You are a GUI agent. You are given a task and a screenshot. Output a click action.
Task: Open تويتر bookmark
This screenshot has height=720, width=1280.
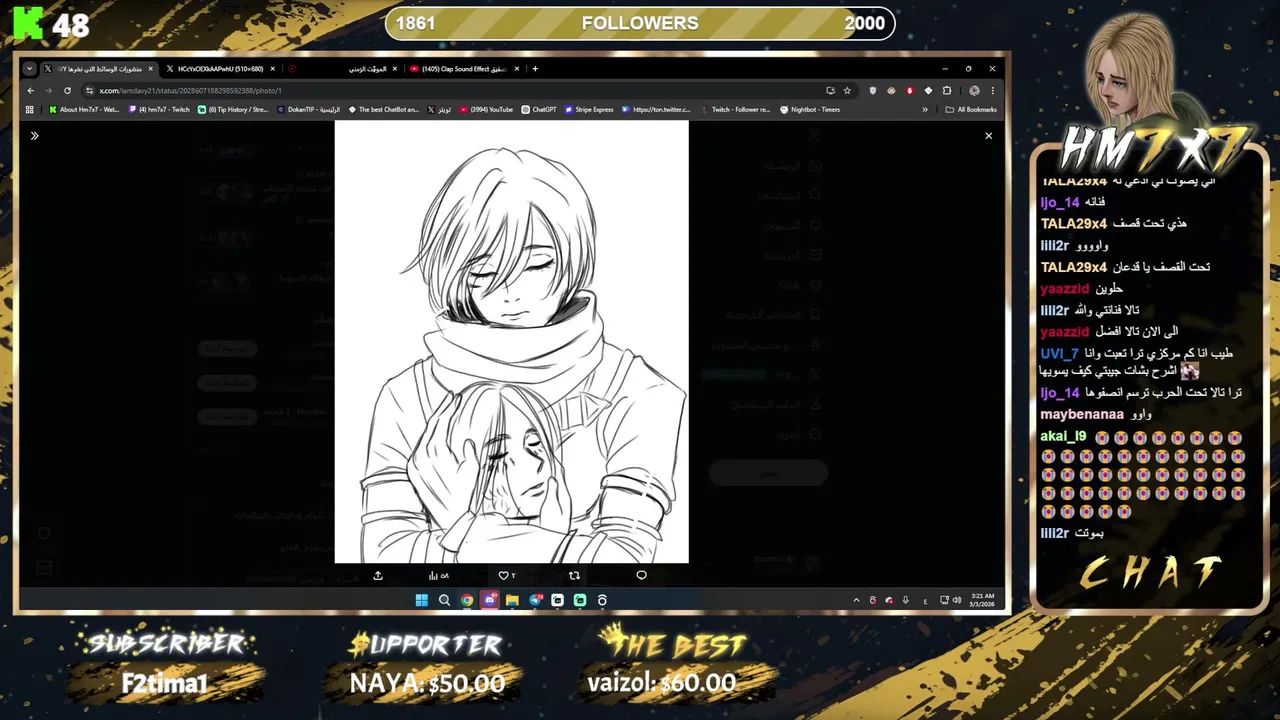tap(439, 110)
